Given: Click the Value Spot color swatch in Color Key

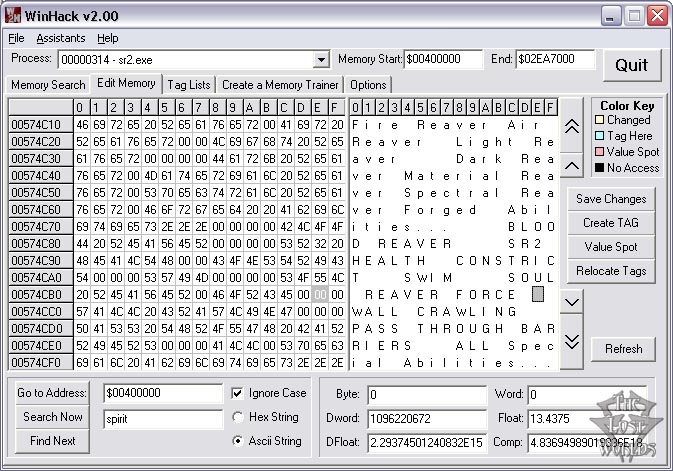Looking at the screenshot, I should point(599,152).
